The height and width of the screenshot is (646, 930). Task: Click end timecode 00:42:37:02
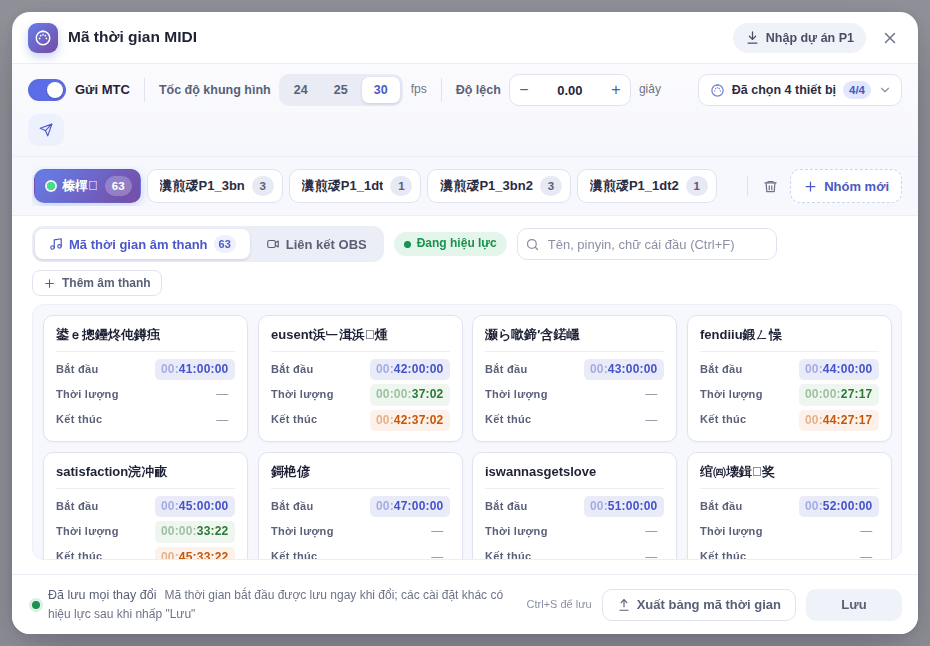click(x=410, y=420)
